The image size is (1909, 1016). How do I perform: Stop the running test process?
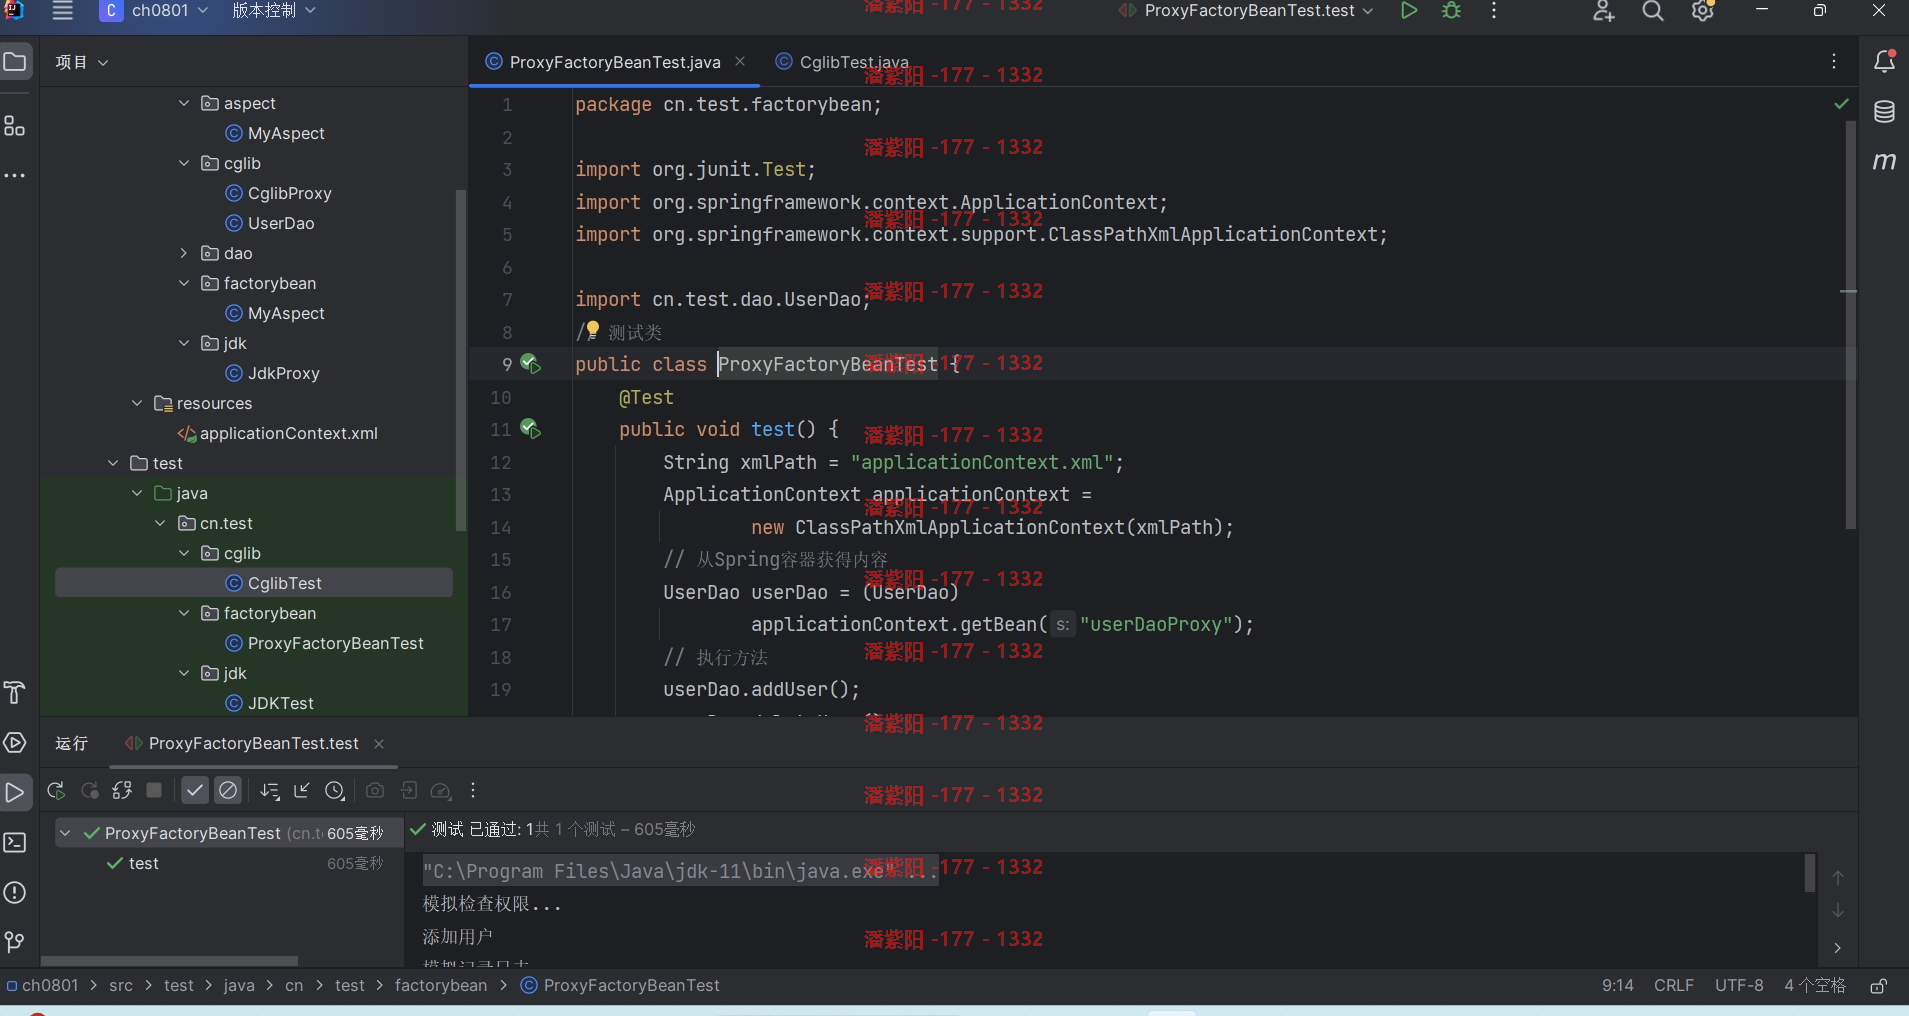tap(154, 791)
